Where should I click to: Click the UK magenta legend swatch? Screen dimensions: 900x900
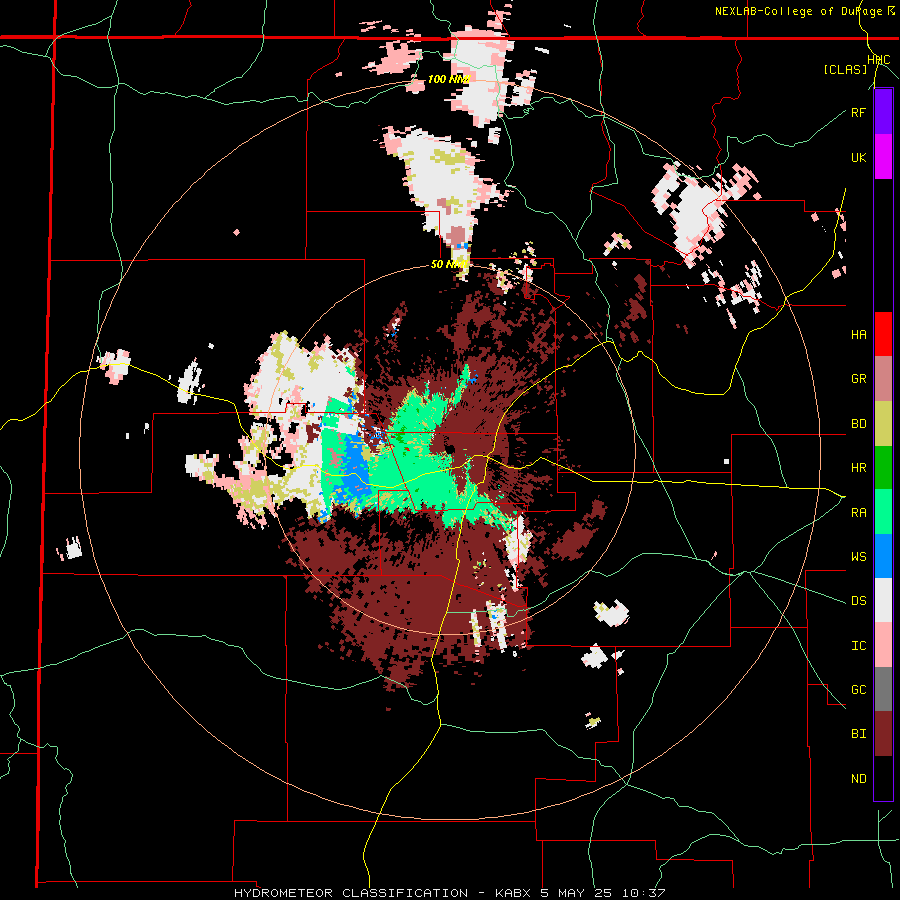[x=883, y=157]
